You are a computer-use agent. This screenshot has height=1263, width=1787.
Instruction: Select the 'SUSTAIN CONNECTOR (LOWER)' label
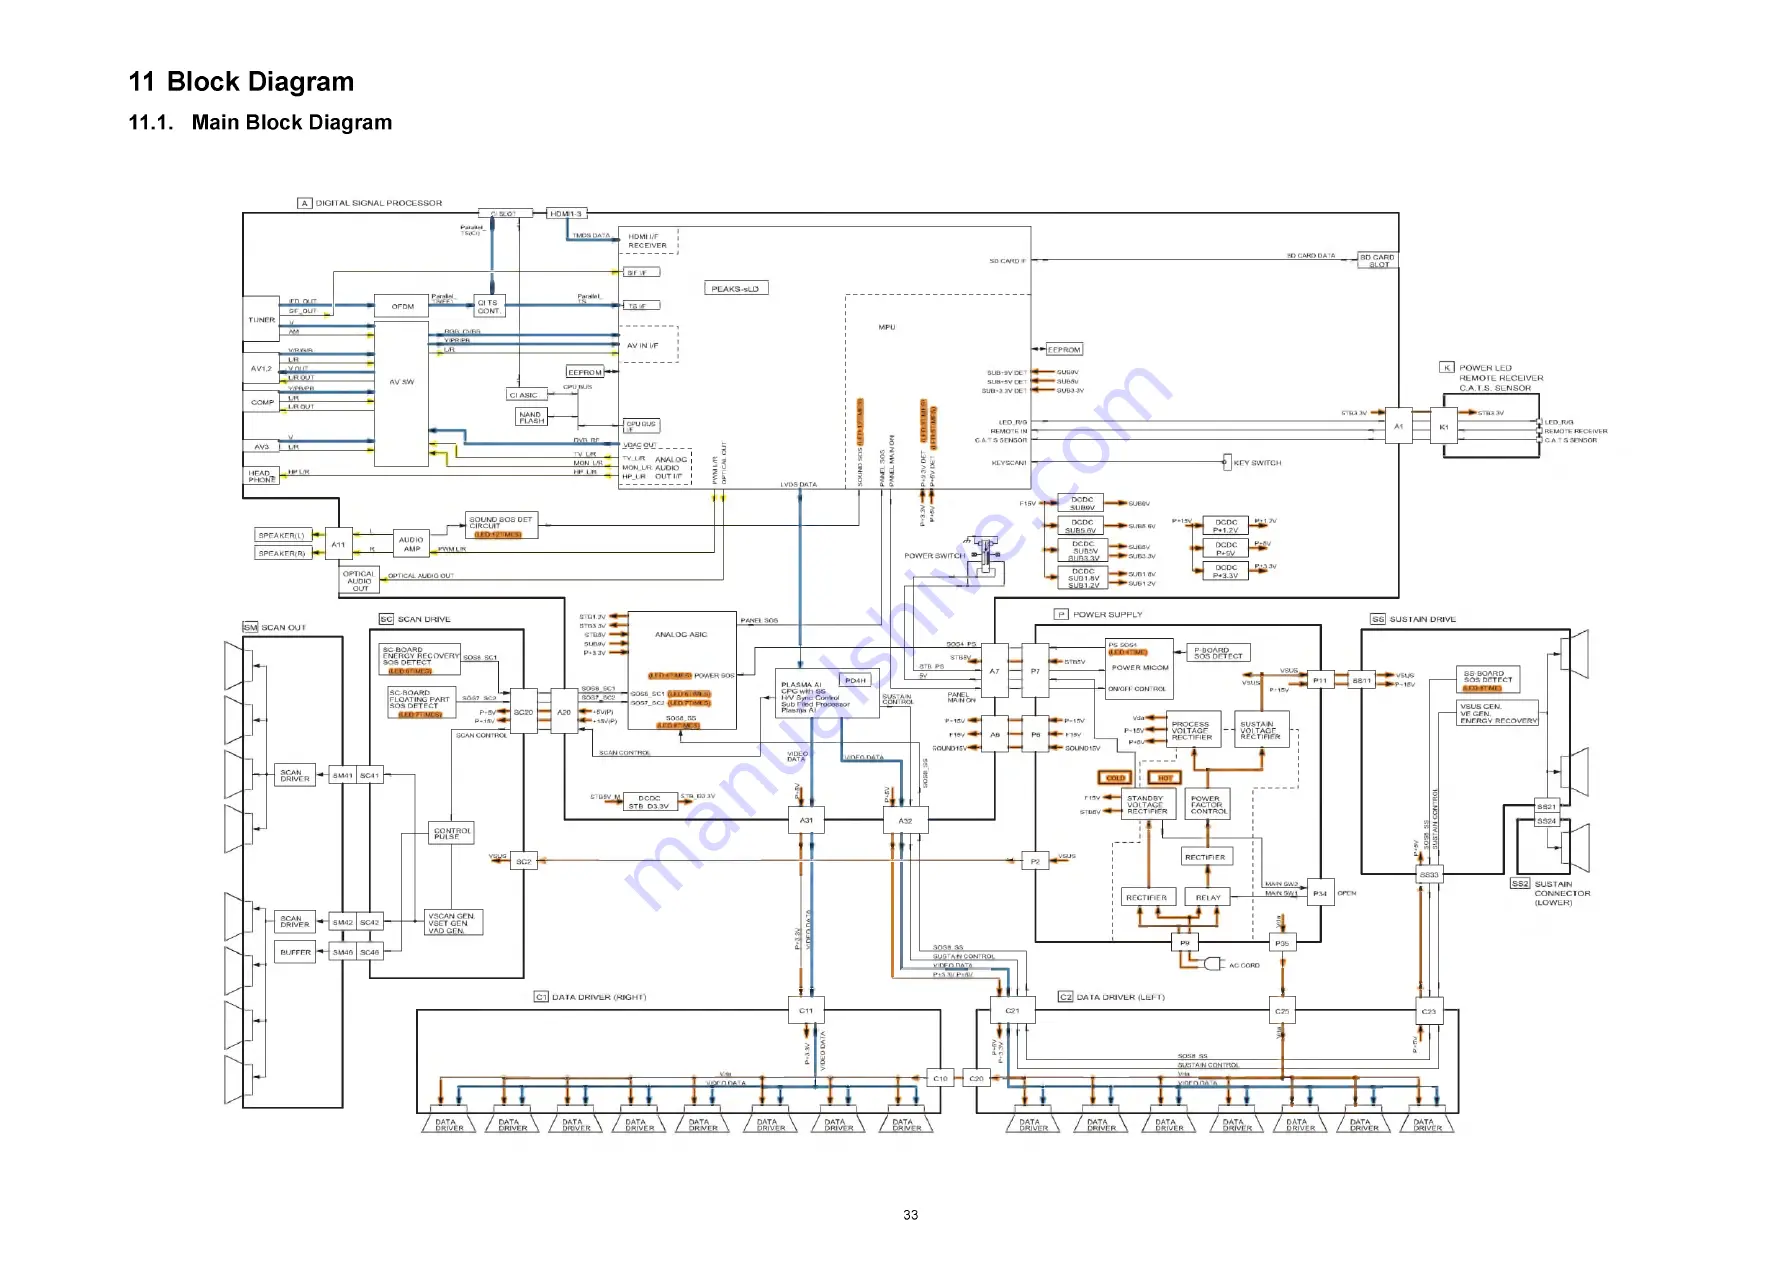pos(1560,893)
